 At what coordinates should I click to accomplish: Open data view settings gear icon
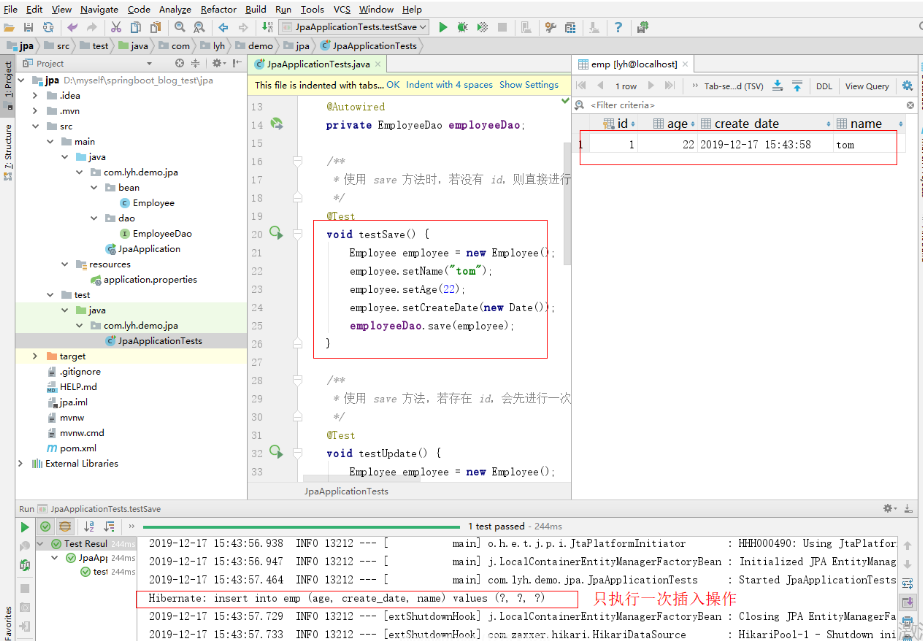click(908, 86)
